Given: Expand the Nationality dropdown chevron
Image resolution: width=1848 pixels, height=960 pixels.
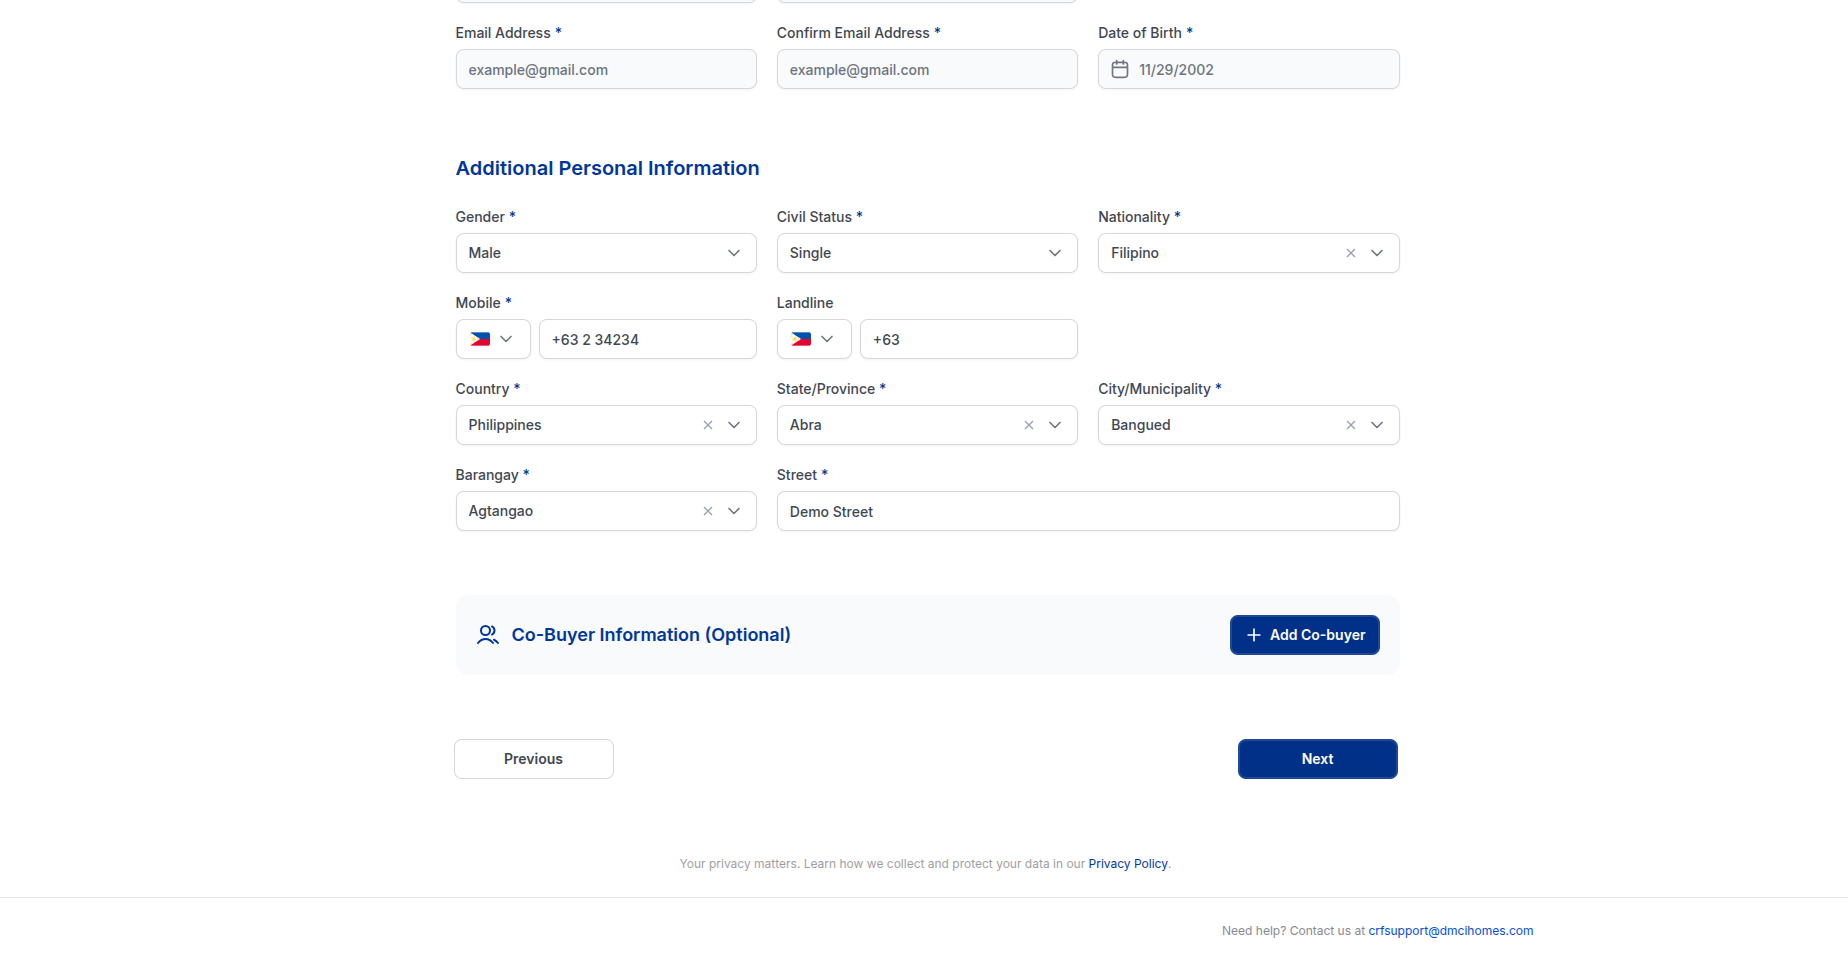Looking at the screenshot, I should pos(1377,253).
